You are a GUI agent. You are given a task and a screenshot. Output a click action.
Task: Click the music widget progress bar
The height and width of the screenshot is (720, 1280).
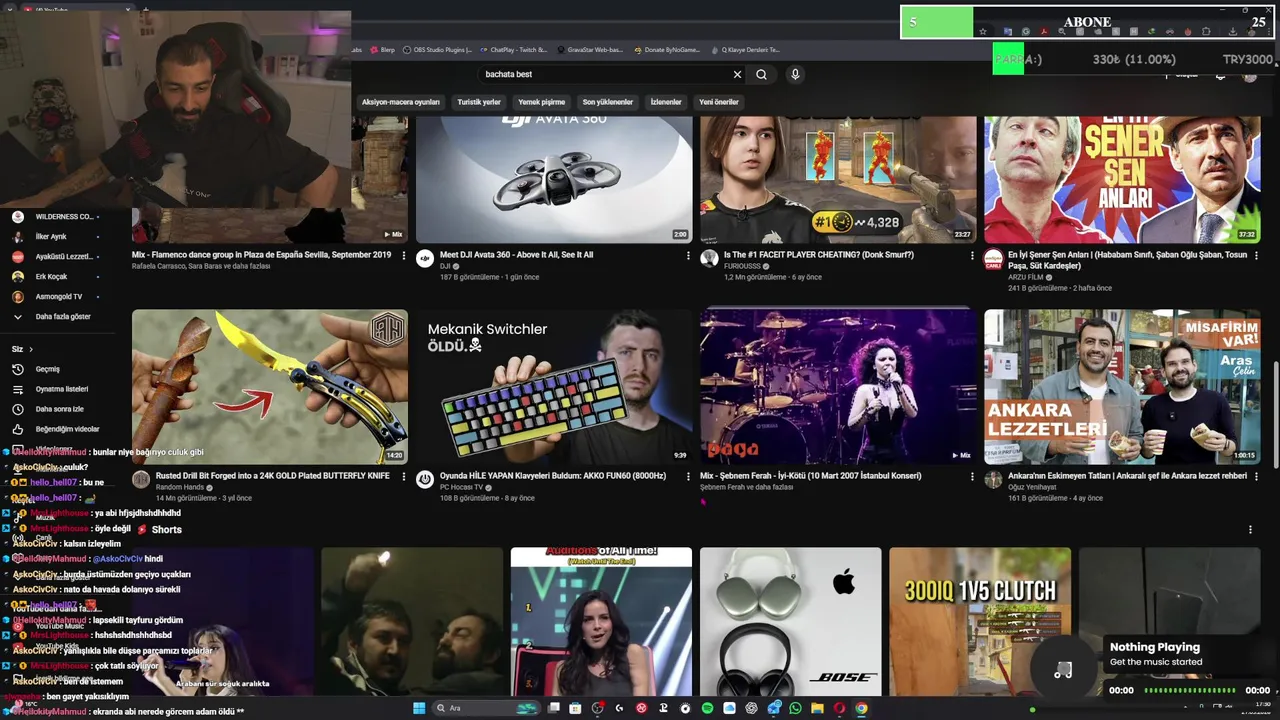coord(1189,690)
